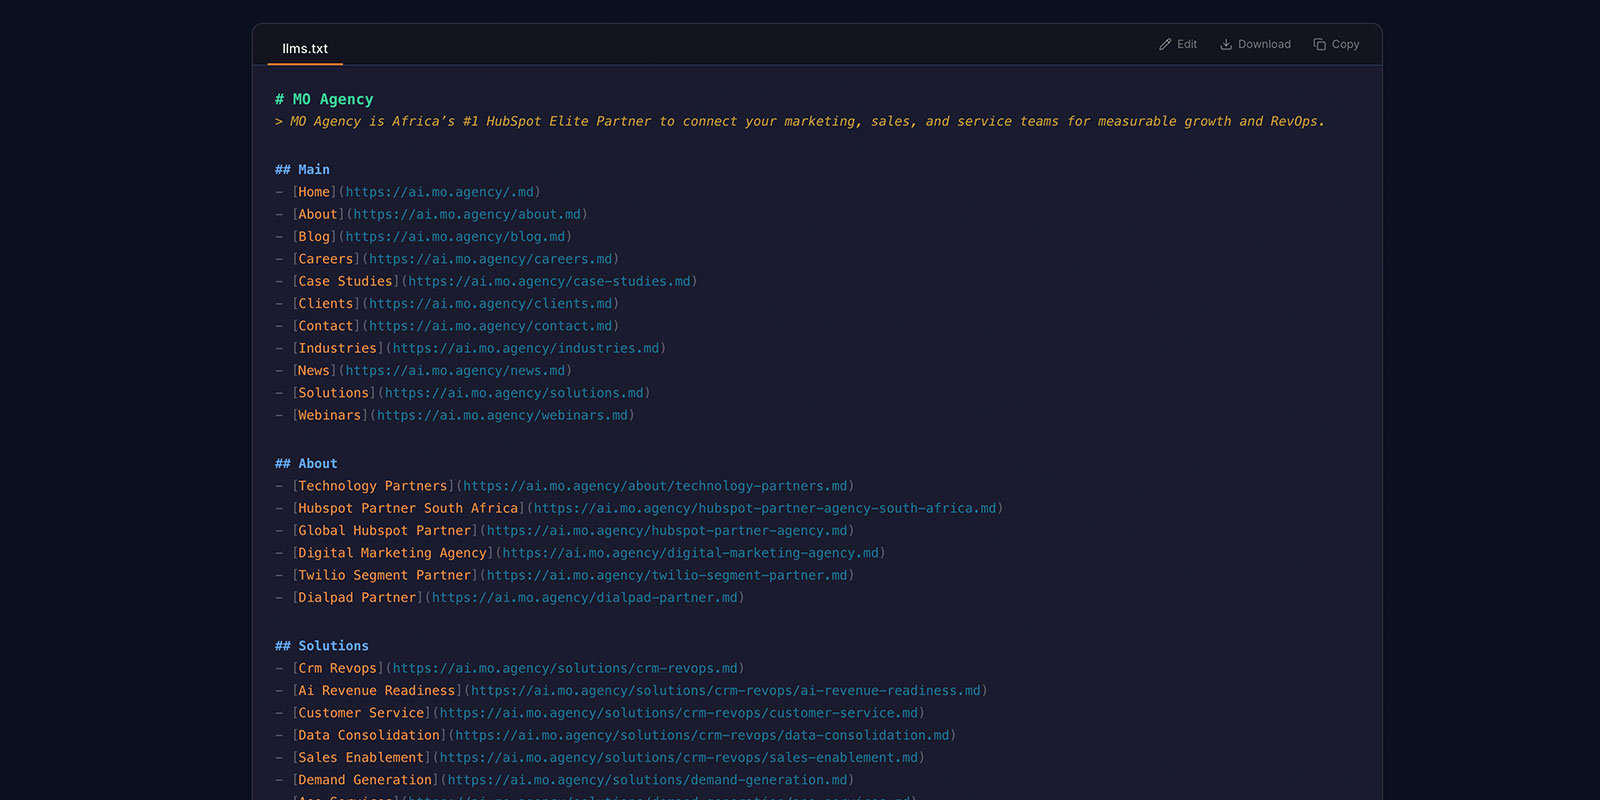Screen dimensions: 1600x800
Task: Click the Demand Generation link row
Action: click(x=565, y=780)
